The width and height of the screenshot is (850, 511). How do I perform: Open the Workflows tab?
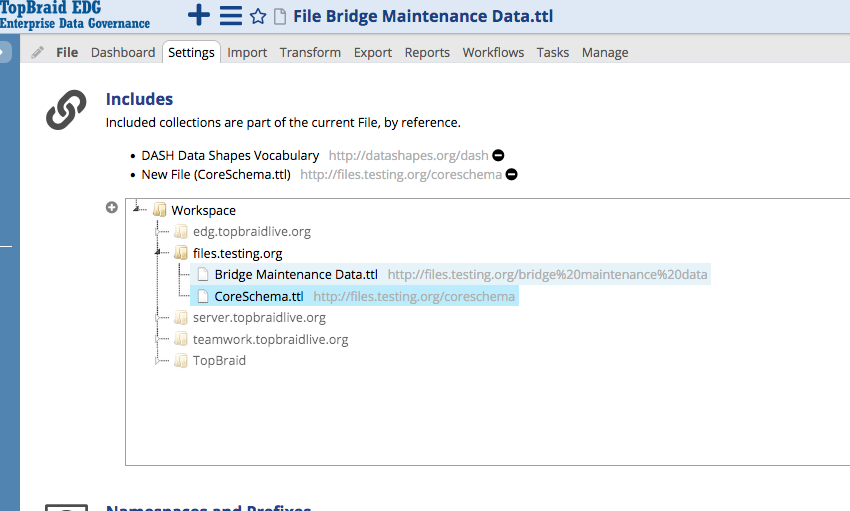coord(493,52)
